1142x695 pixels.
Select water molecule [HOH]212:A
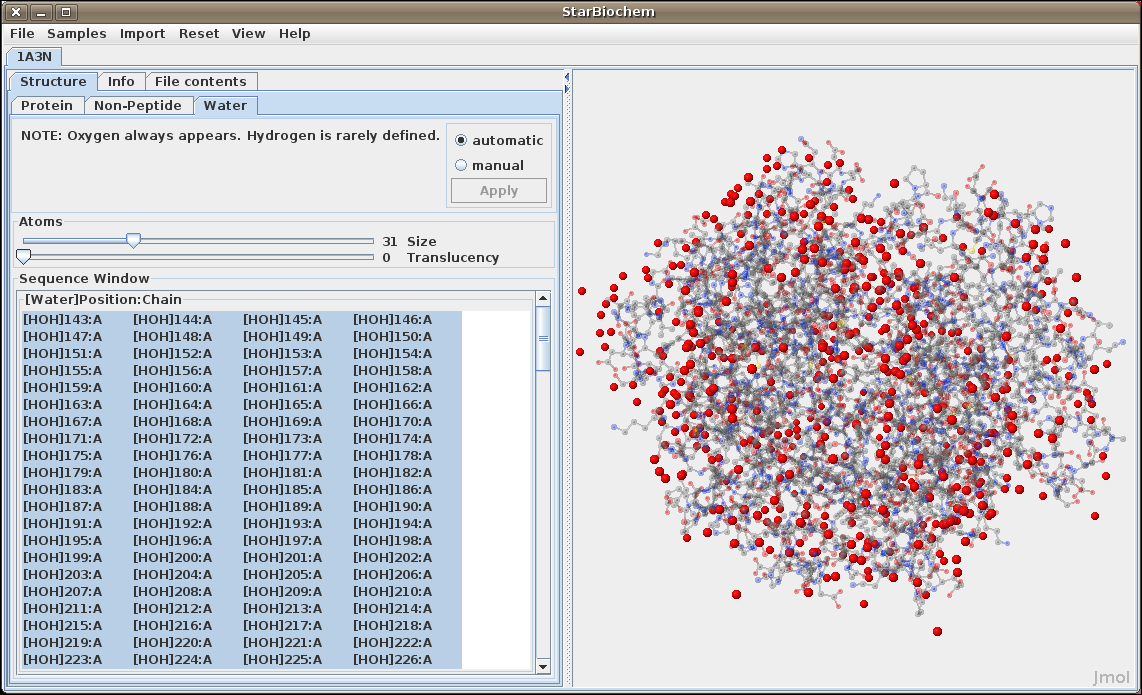click(x=173, y=608)
